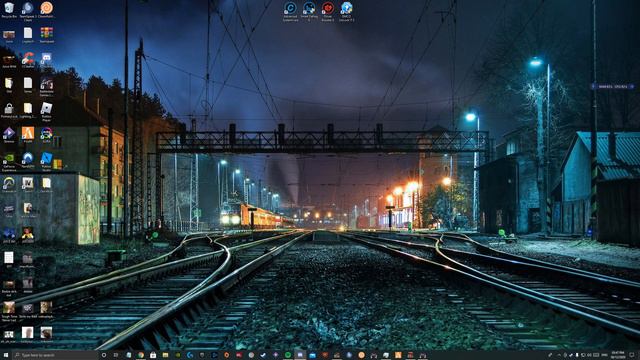Open Google Chrome from the taskbar
The width and height of the screenshot is (640, 360).
click(141, 355)
